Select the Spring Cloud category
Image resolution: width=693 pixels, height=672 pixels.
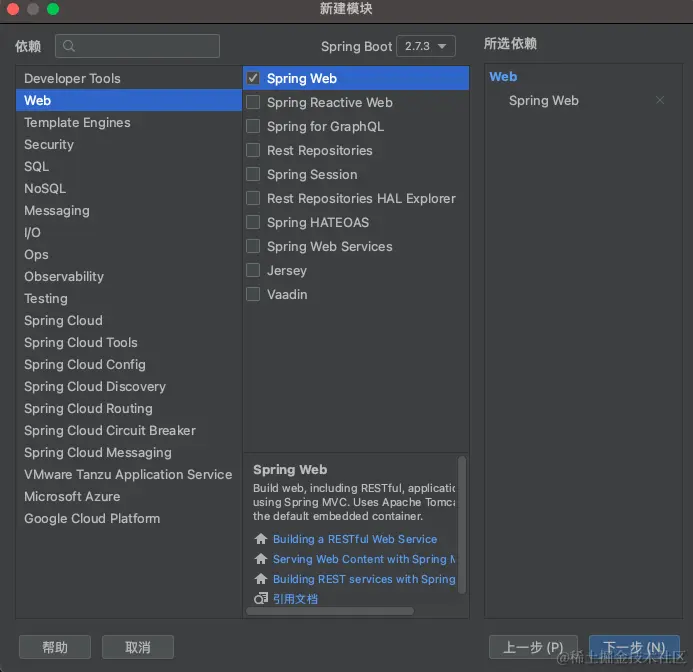coord(129,321)
